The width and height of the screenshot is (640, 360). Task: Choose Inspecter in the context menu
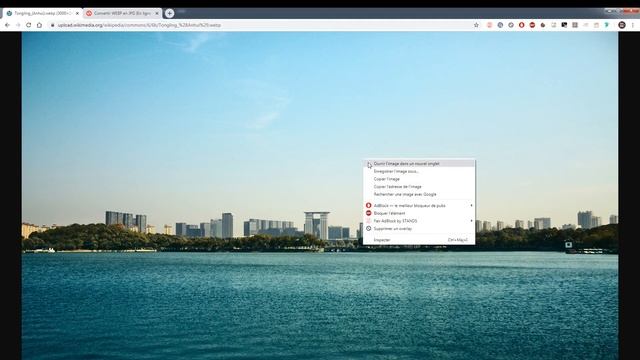419,240
